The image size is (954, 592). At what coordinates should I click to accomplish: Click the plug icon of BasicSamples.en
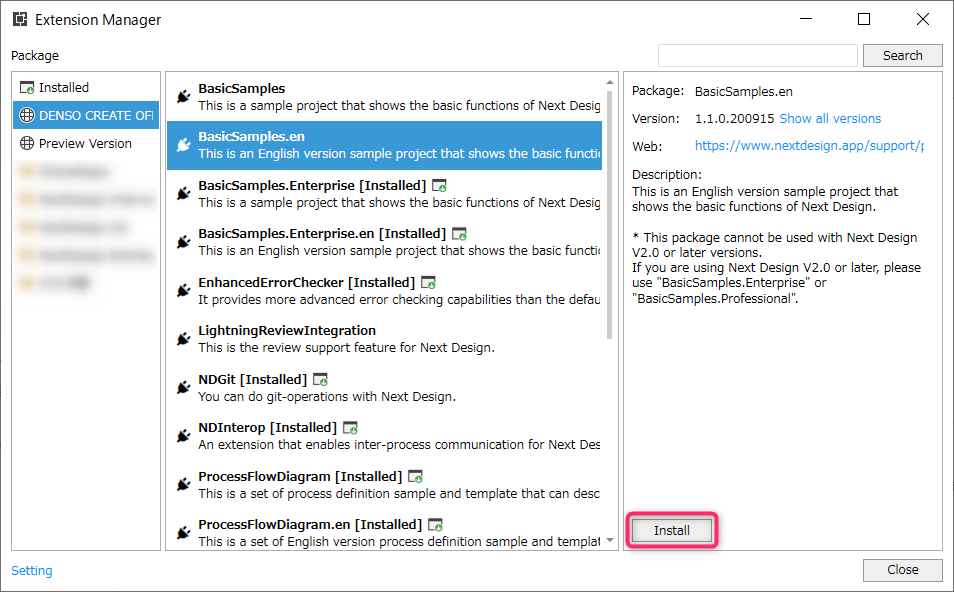click(183, 145)
